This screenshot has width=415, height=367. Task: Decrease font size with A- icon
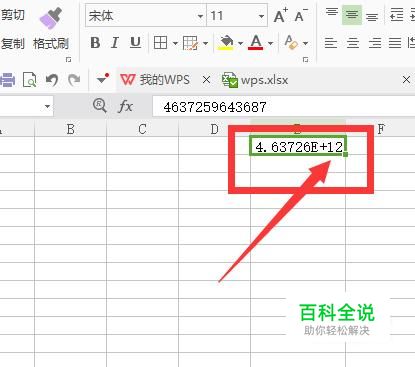(x=301, y=15)
